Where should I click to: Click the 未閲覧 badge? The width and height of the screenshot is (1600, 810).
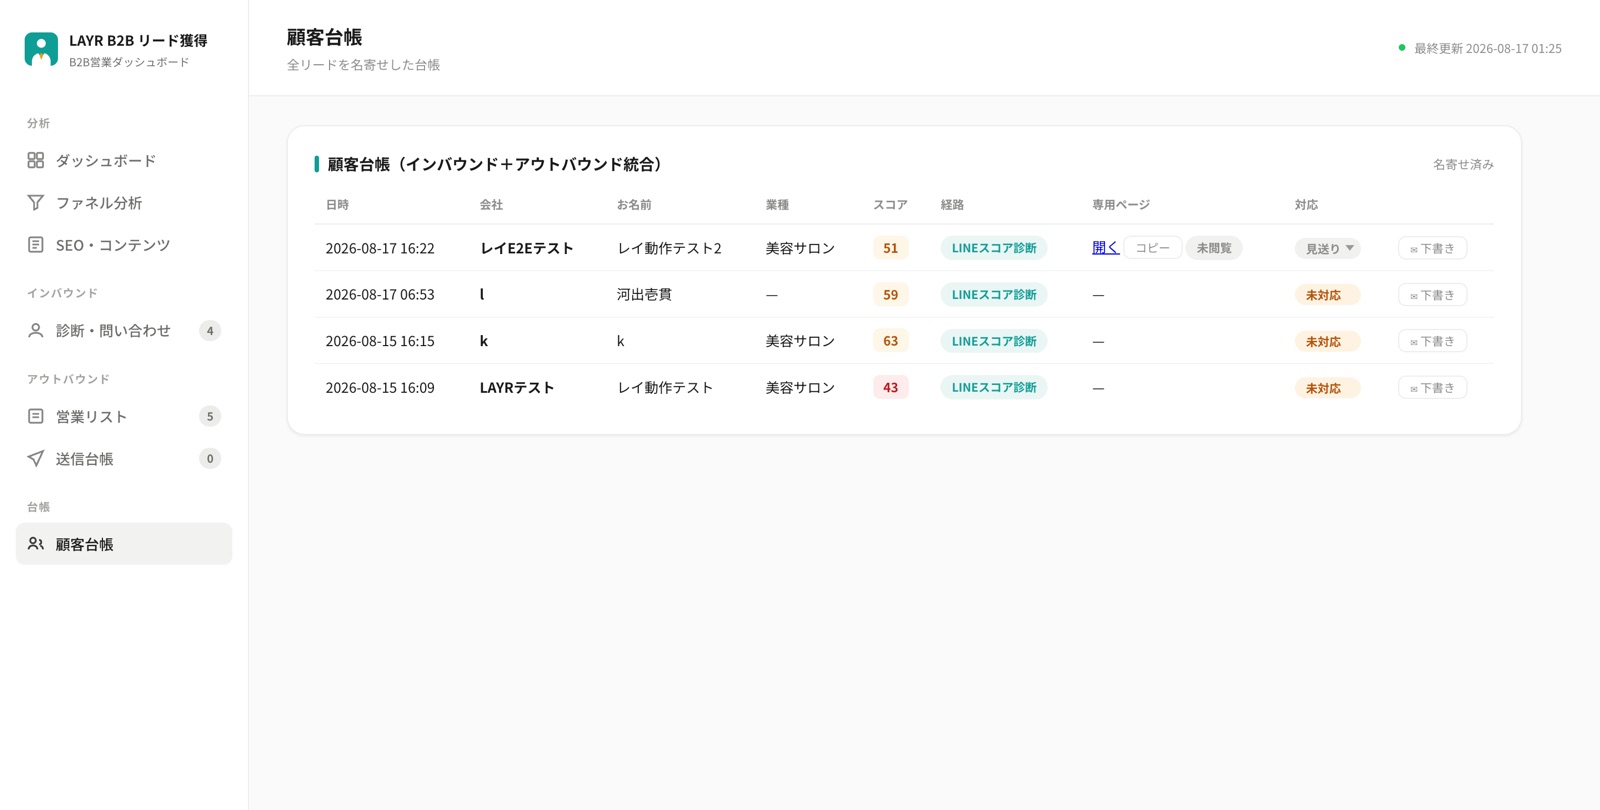point(1214,247)
